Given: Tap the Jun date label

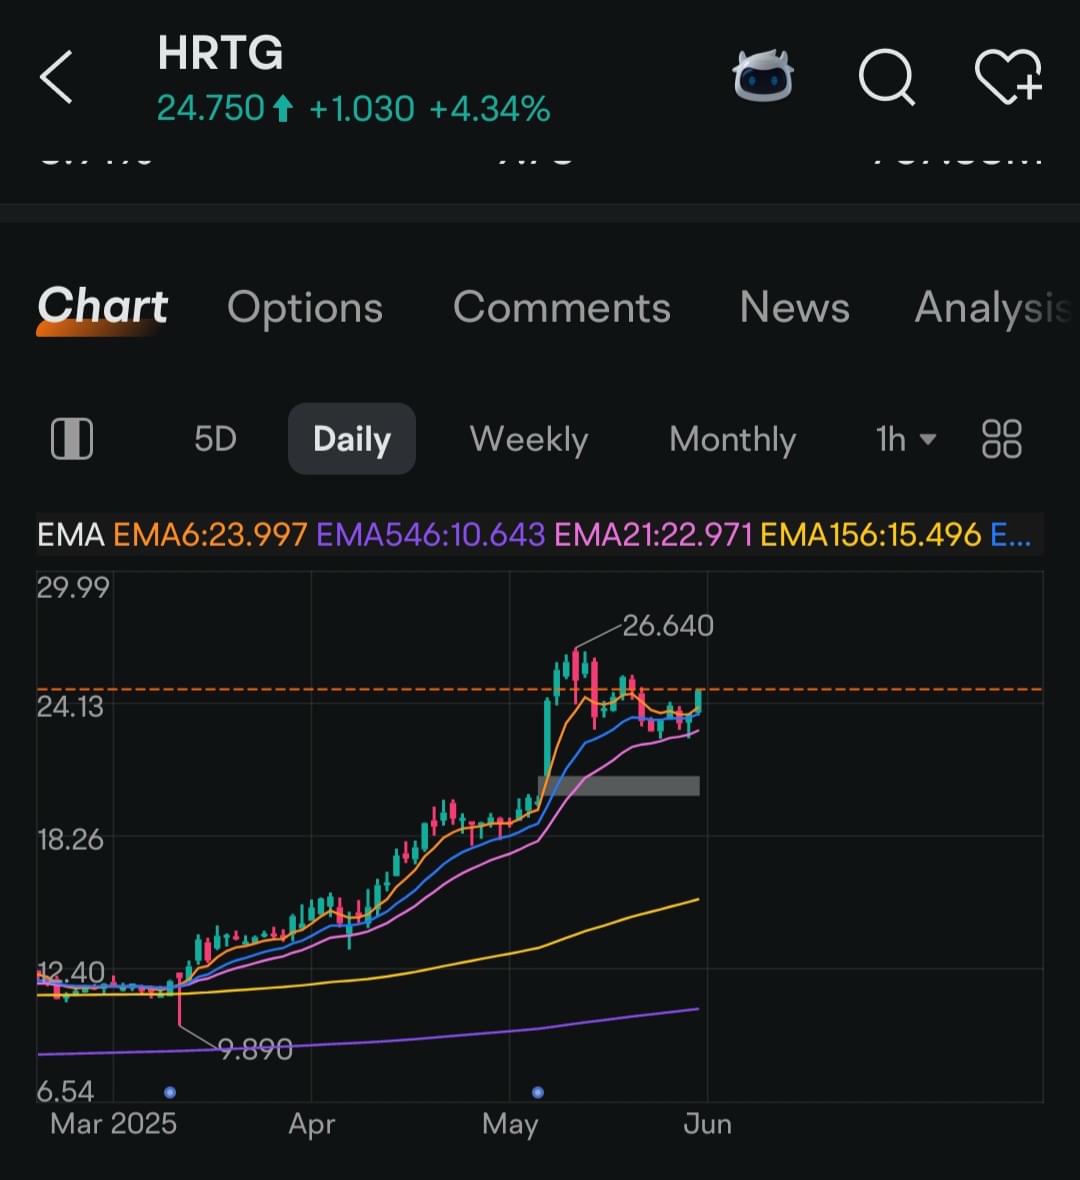Looking at the screenshot, I should click(707, 1124).
